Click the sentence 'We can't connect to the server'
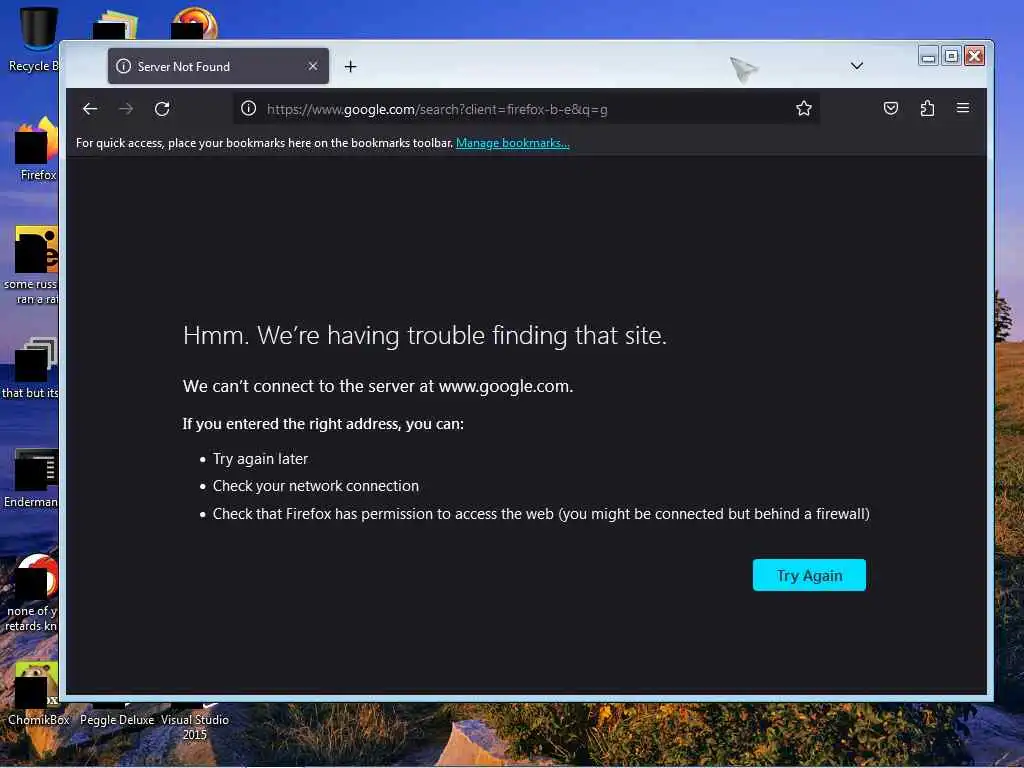This screenshot has height=768, width=1024. tap(377, 387)
